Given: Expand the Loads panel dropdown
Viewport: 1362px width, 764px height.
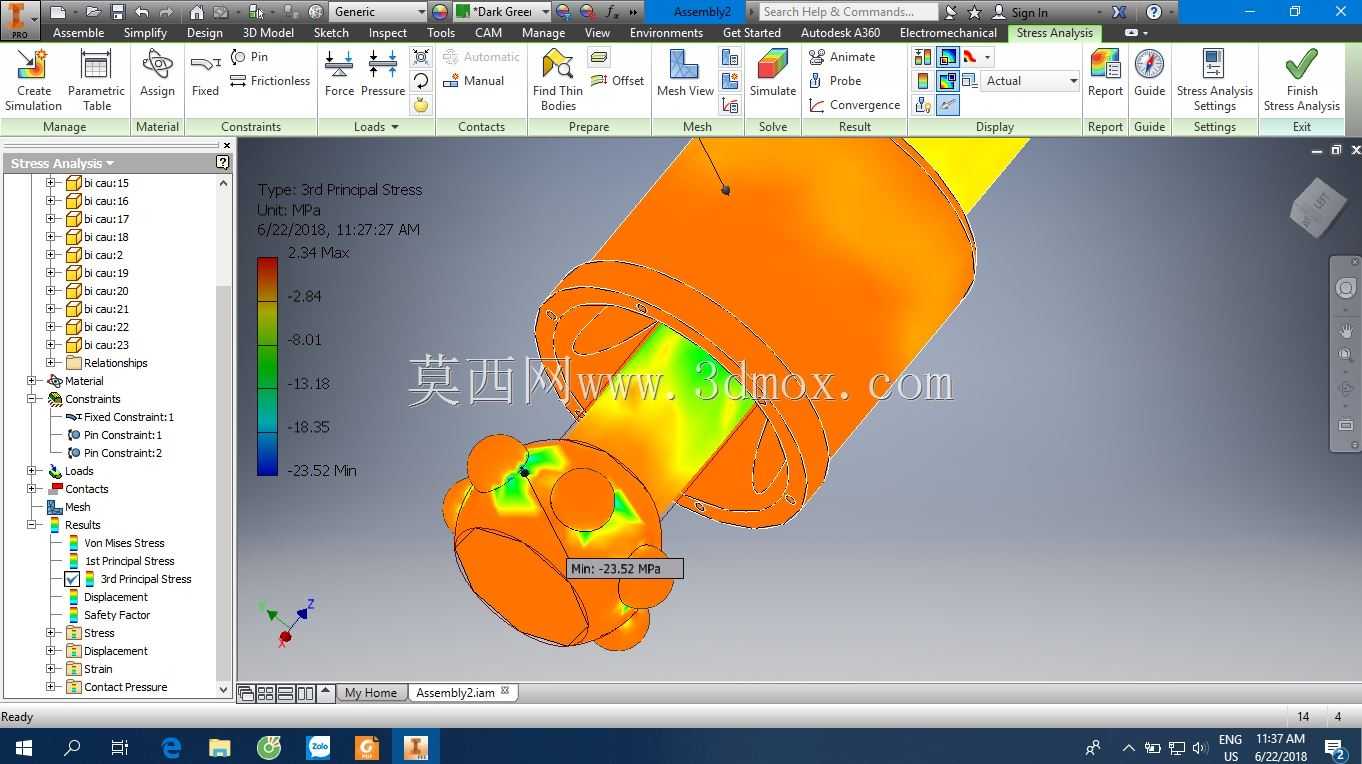Looking at the screenshot, I should coord(395,127).
